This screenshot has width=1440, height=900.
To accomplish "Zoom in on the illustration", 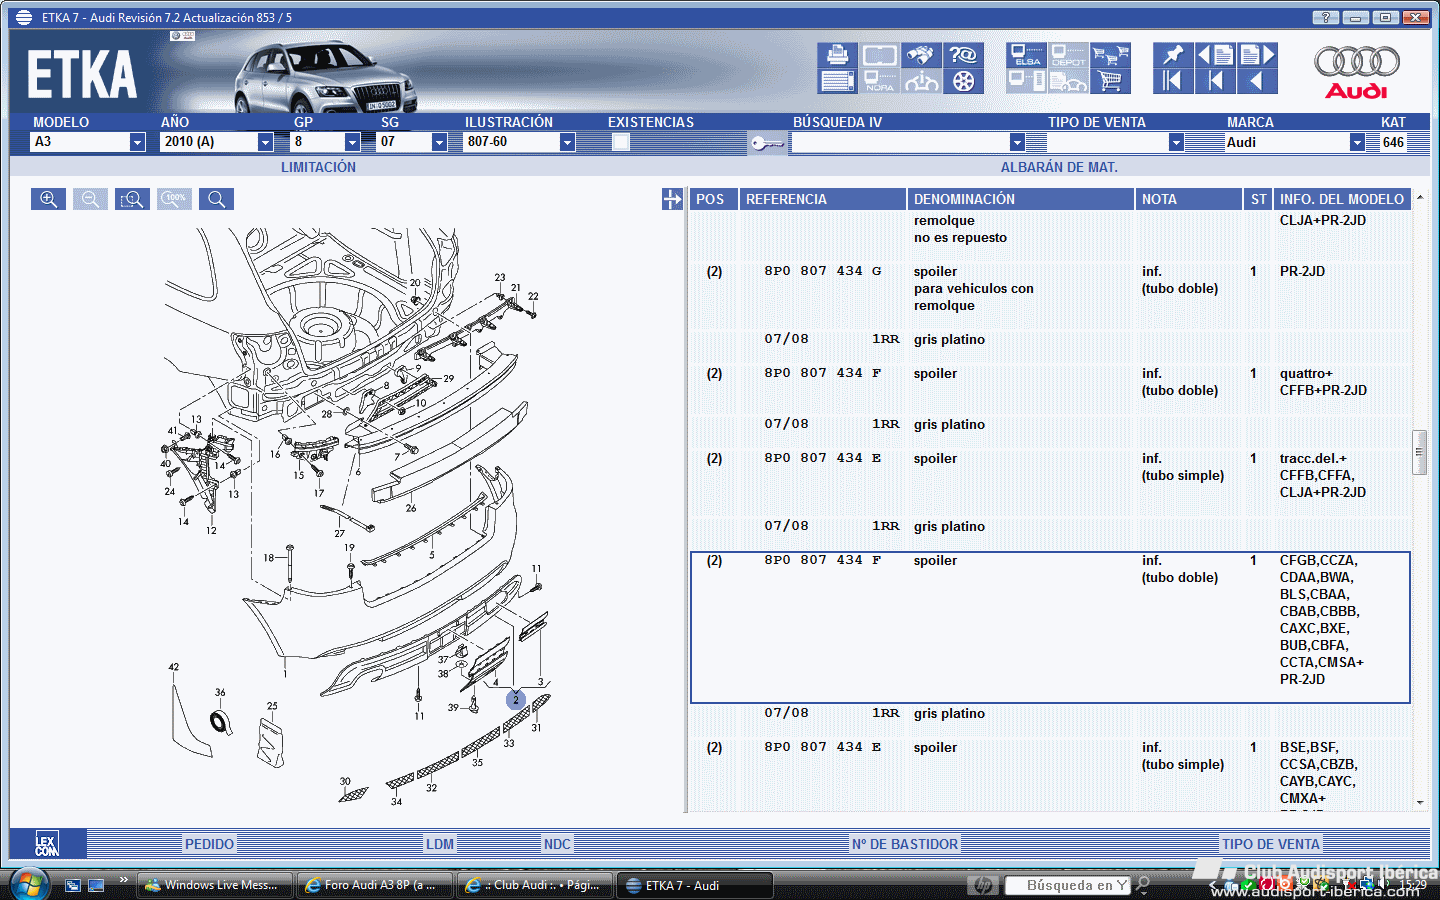I will [x=48, y=199].
